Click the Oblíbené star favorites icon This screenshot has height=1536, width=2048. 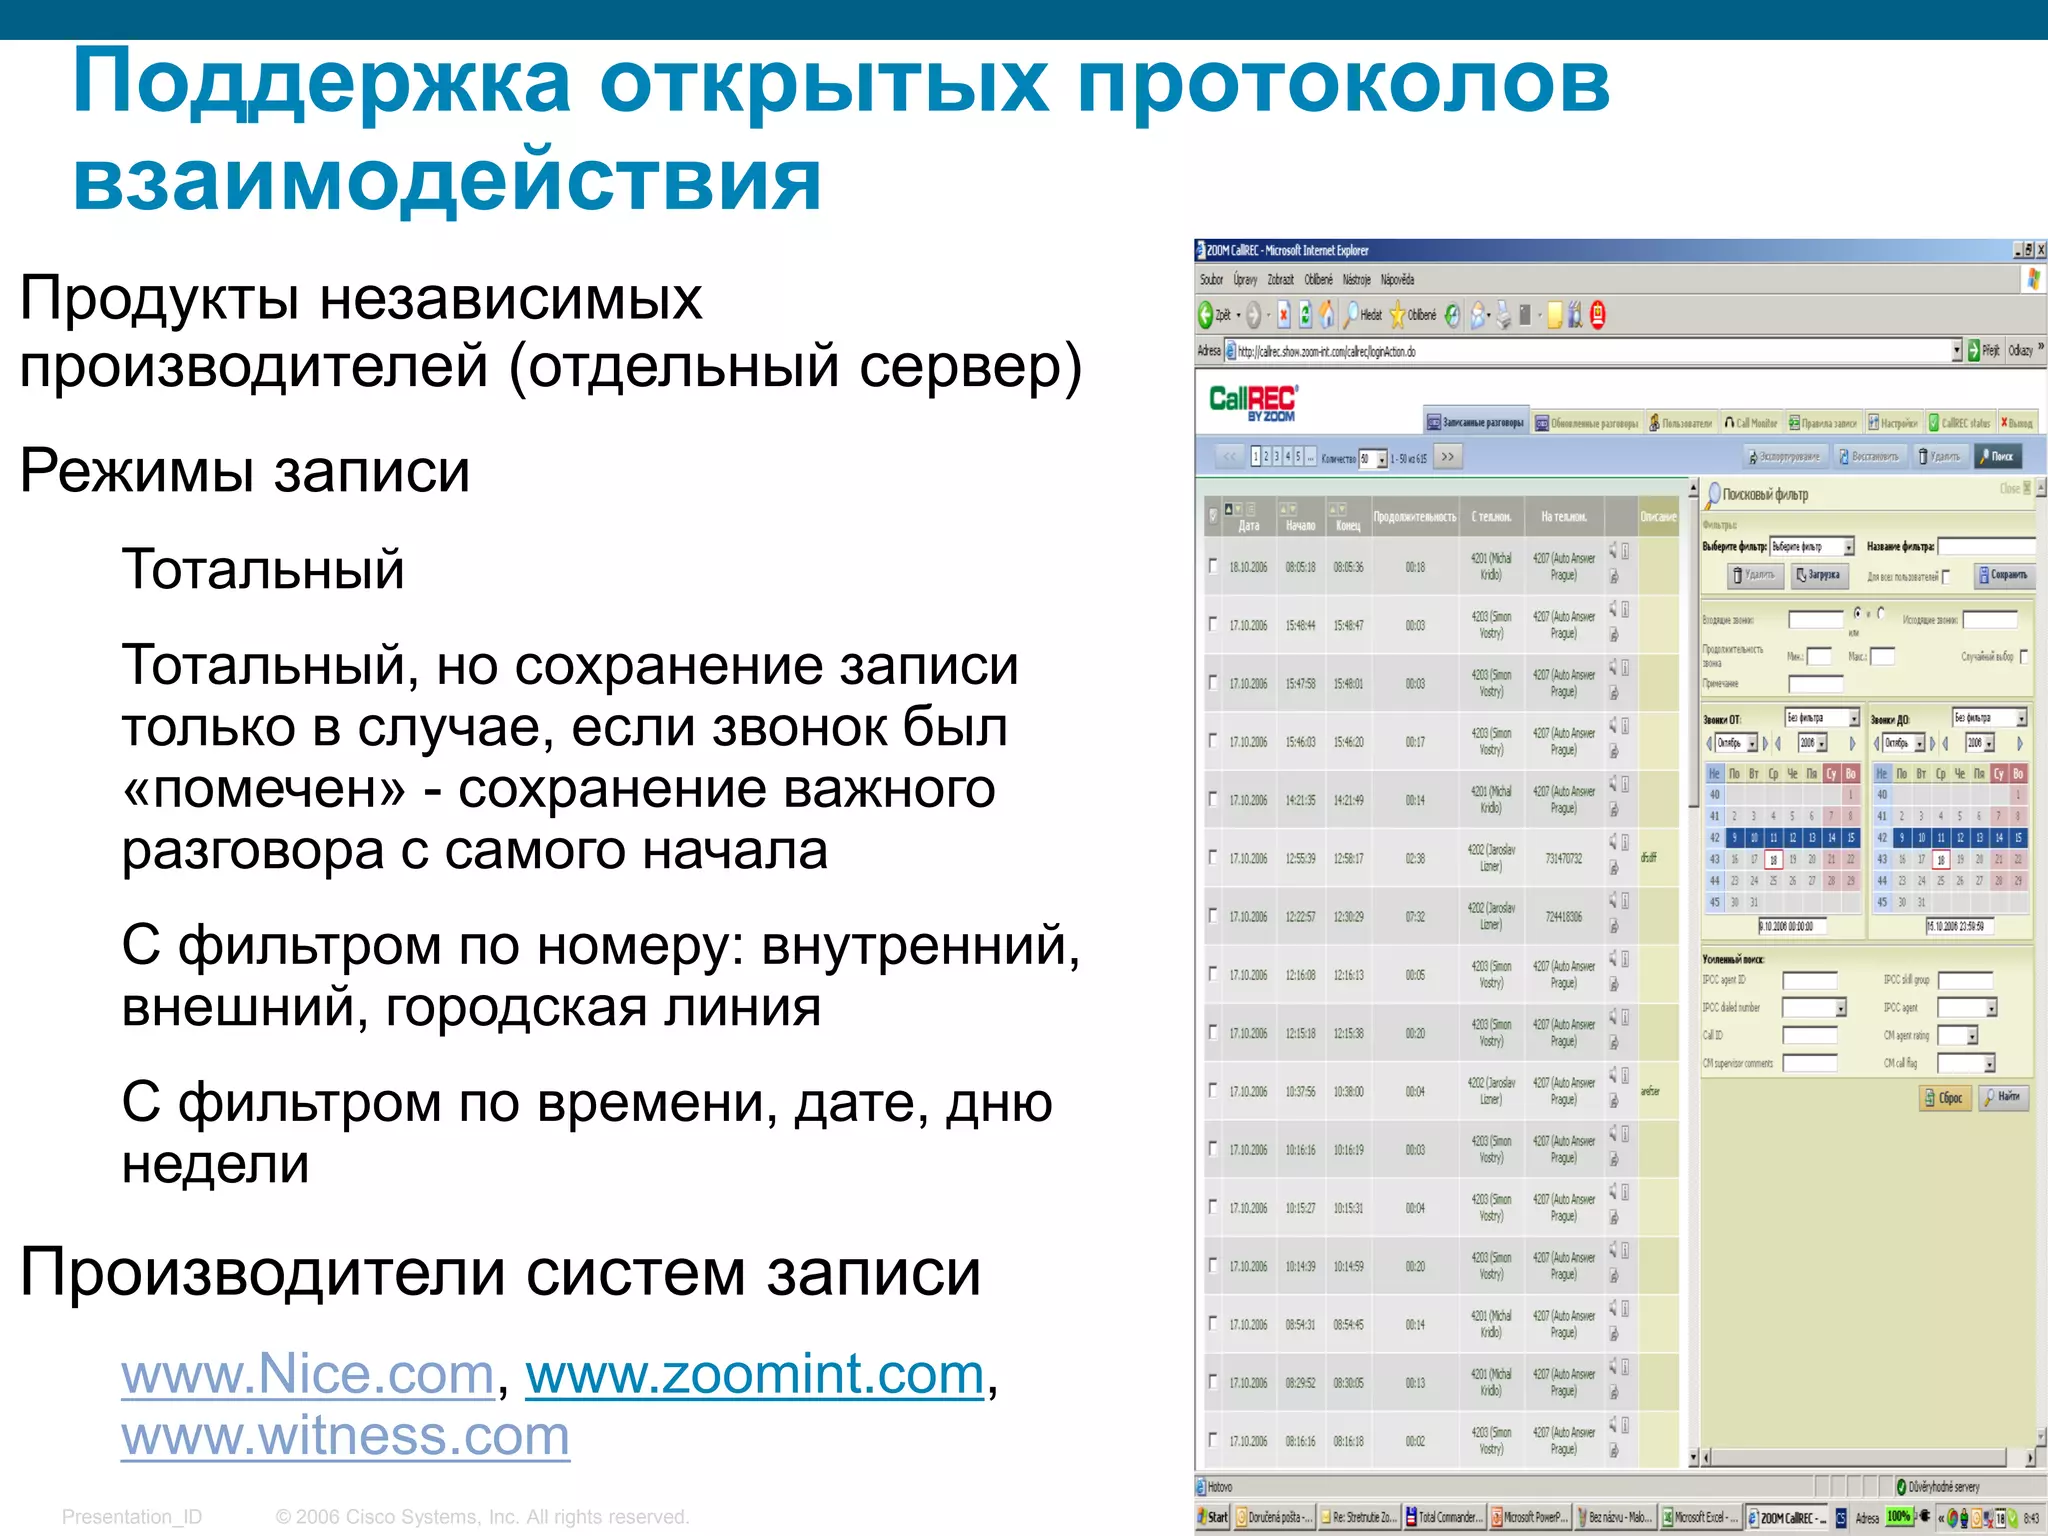(x=1398, y=316)
